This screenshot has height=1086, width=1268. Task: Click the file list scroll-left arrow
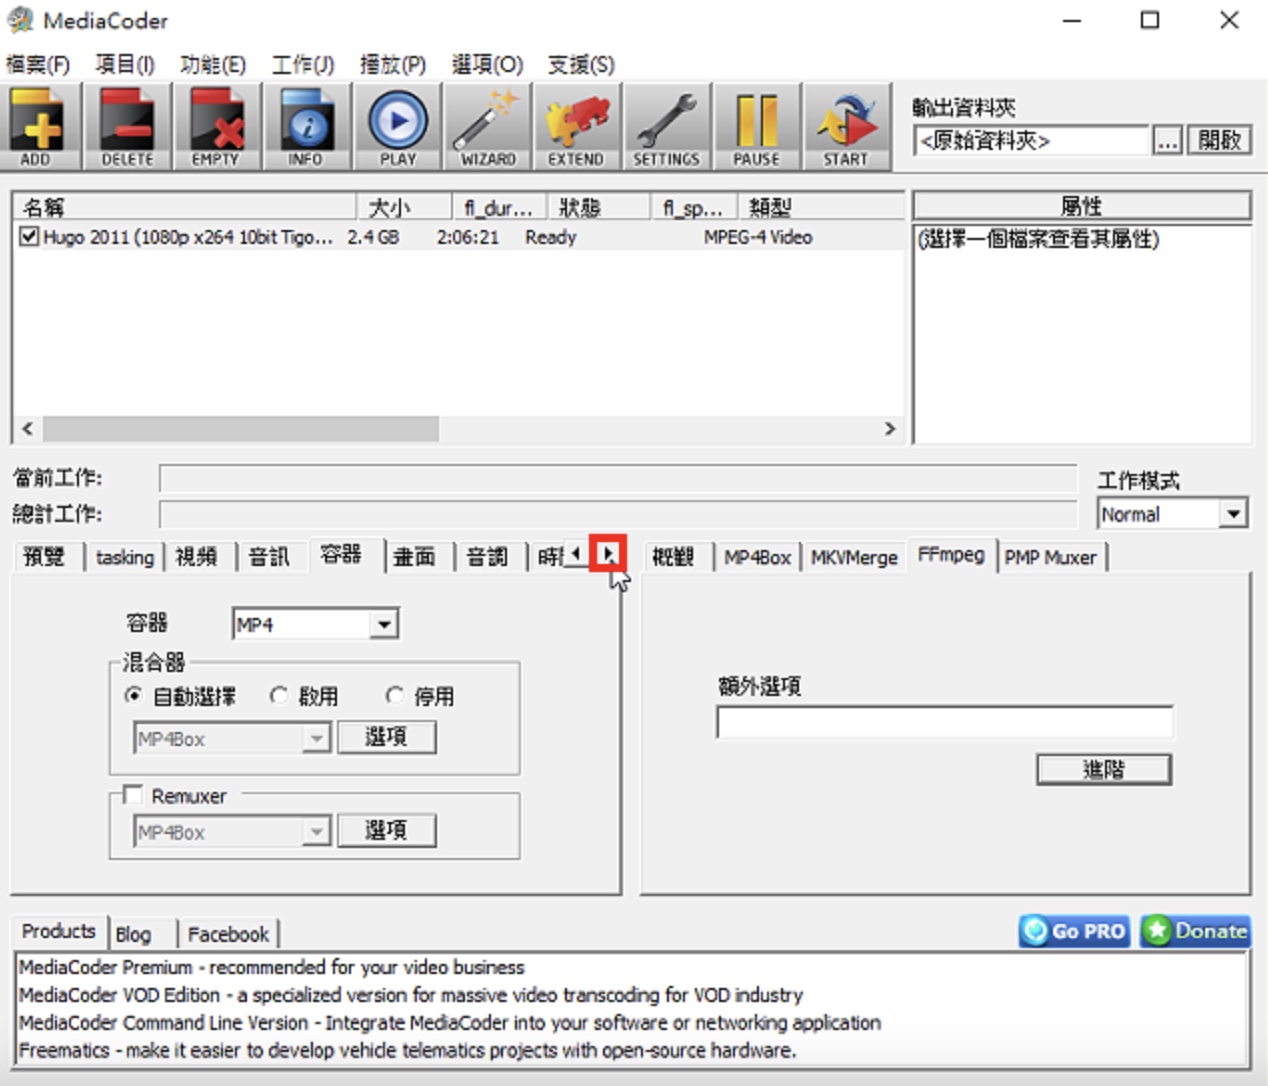[x=27, y=429]
